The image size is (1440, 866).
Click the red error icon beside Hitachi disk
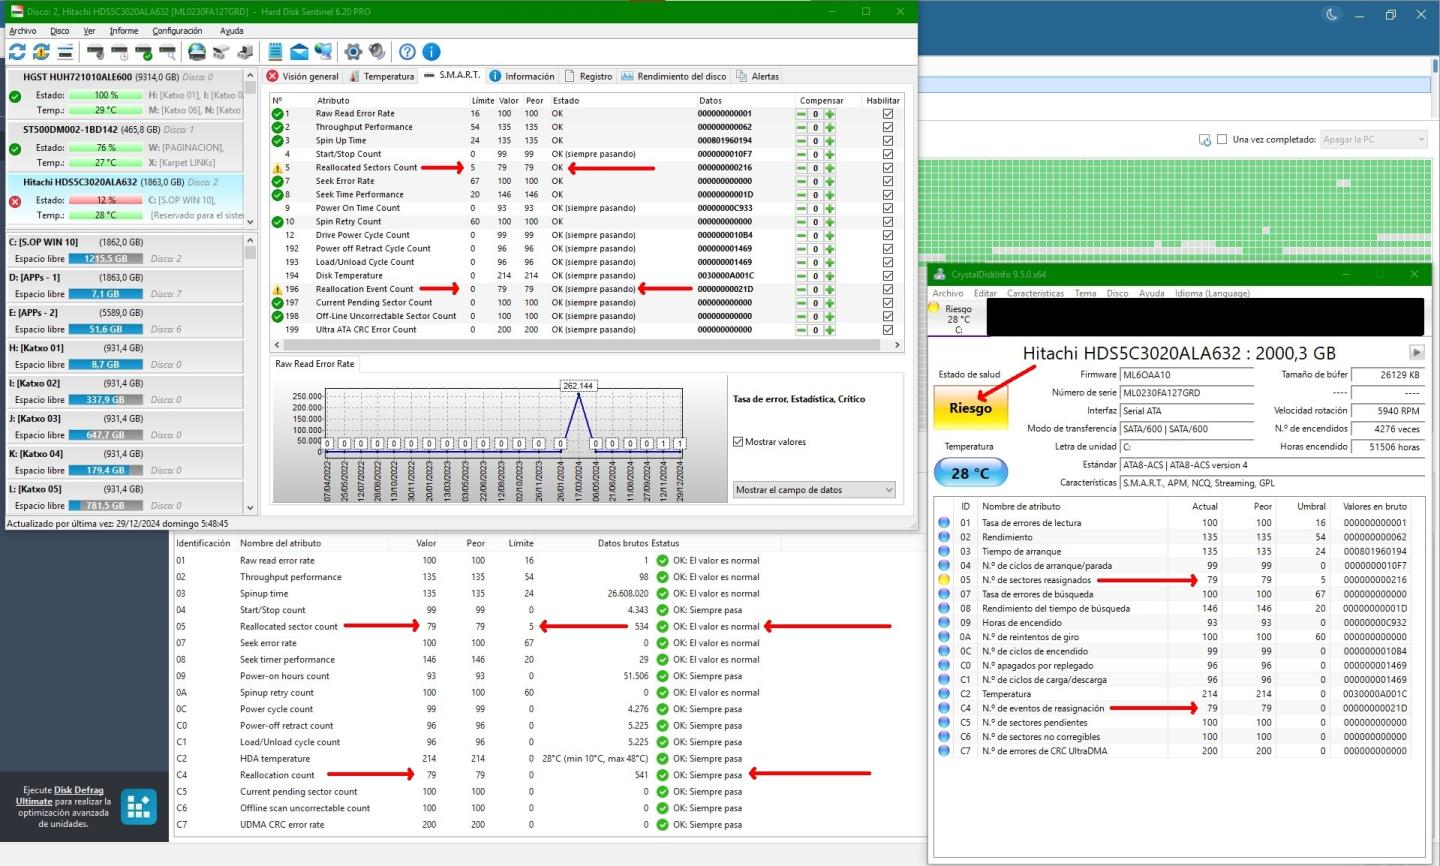[x=15, y=201]
